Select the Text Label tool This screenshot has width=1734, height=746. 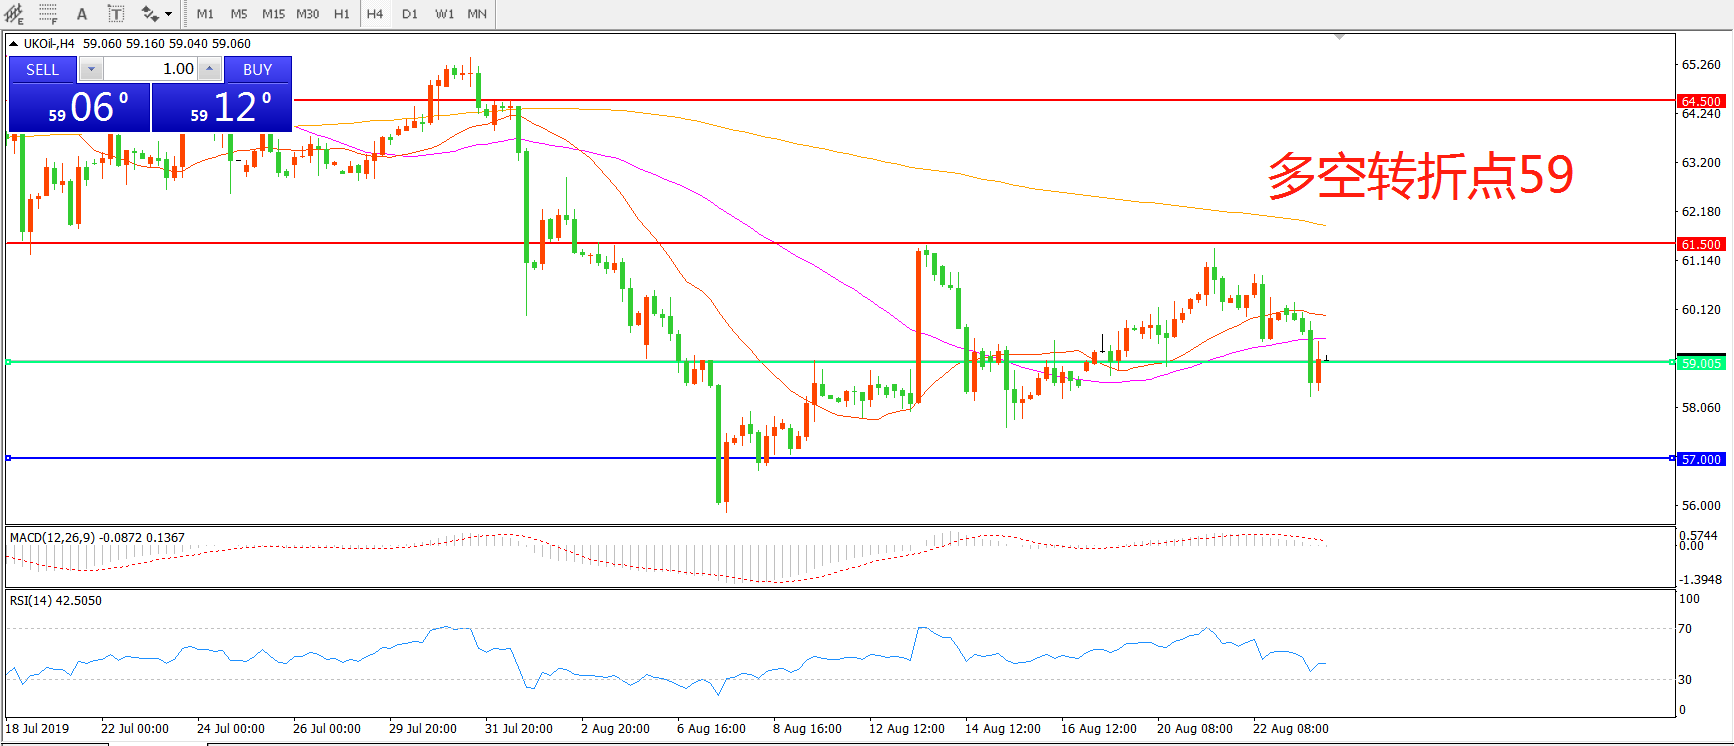pyautogui.click(x=116, y=14)
